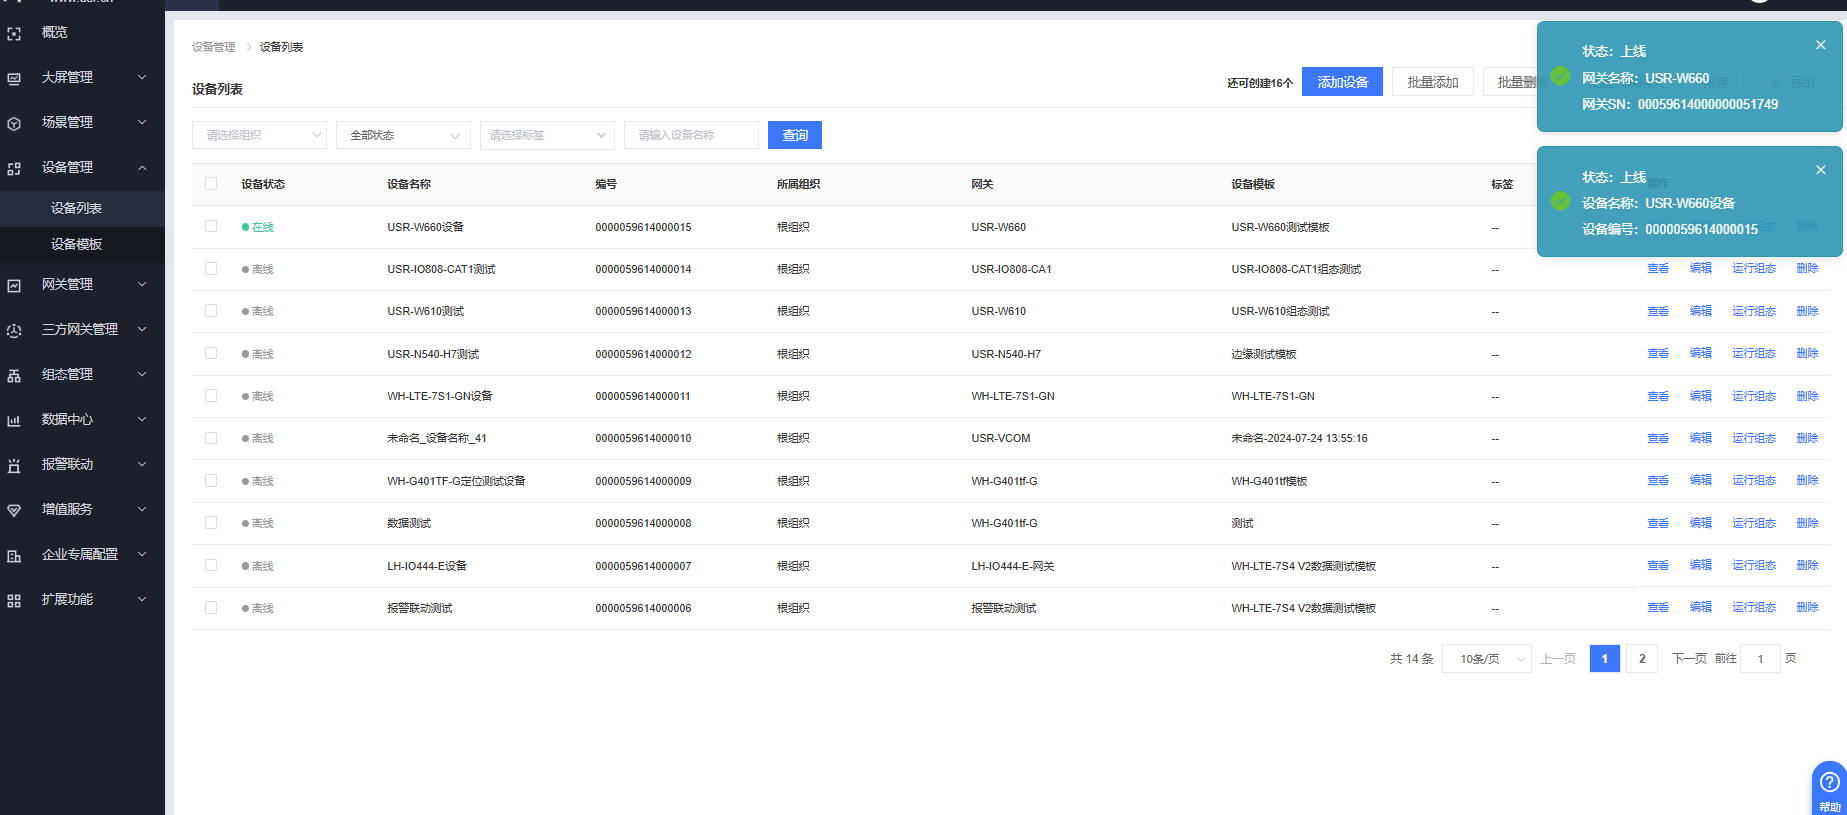This screenshot has height=815, width=1847.
Task: Open 设备模板 submenu item
Action: pos(77,244)
